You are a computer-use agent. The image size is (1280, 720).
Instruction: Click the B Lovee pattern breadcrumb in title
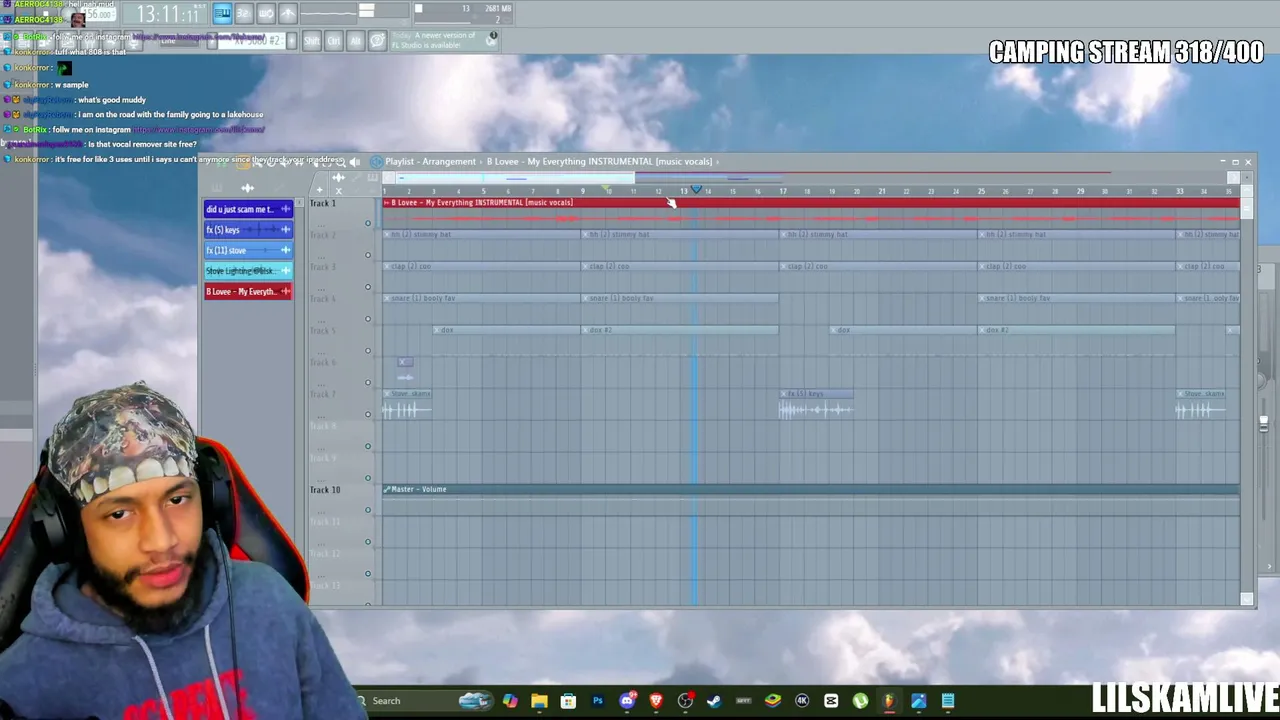[600, 161]
